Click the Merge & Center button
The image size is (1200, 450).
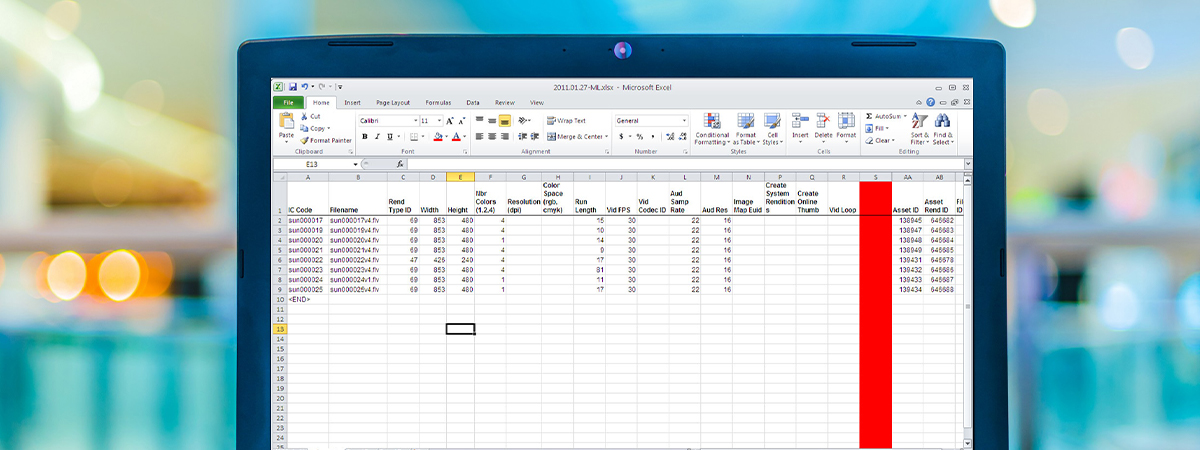click(x=576, y=137)
